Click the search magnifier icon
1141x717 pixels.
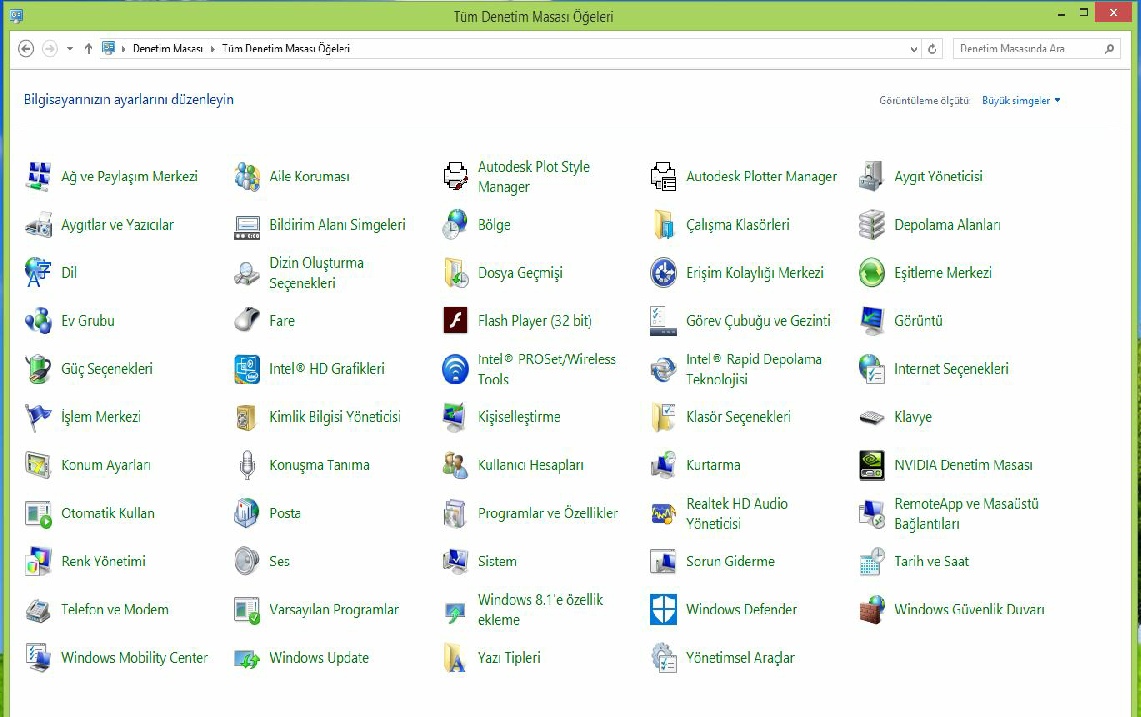pyautogui.click(x=1109, y=49)
